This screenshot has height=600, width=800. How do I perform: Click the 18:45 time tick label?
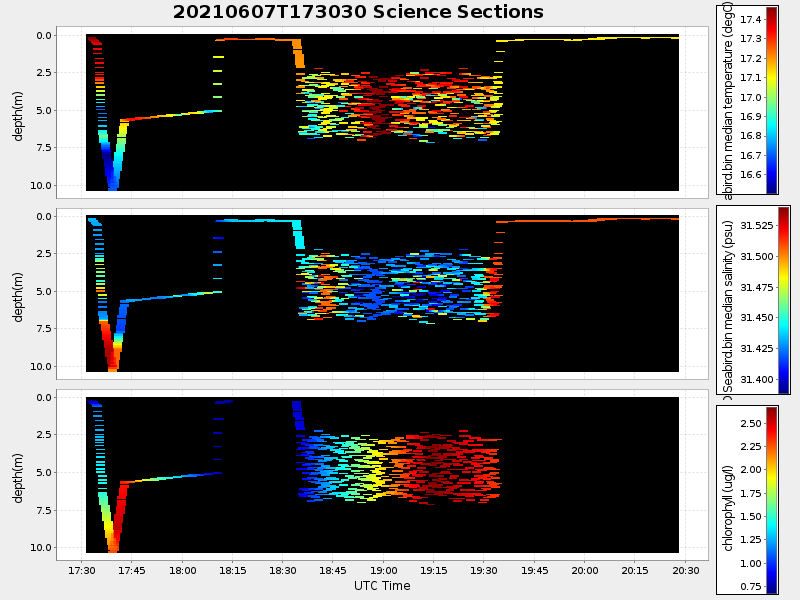333,570
